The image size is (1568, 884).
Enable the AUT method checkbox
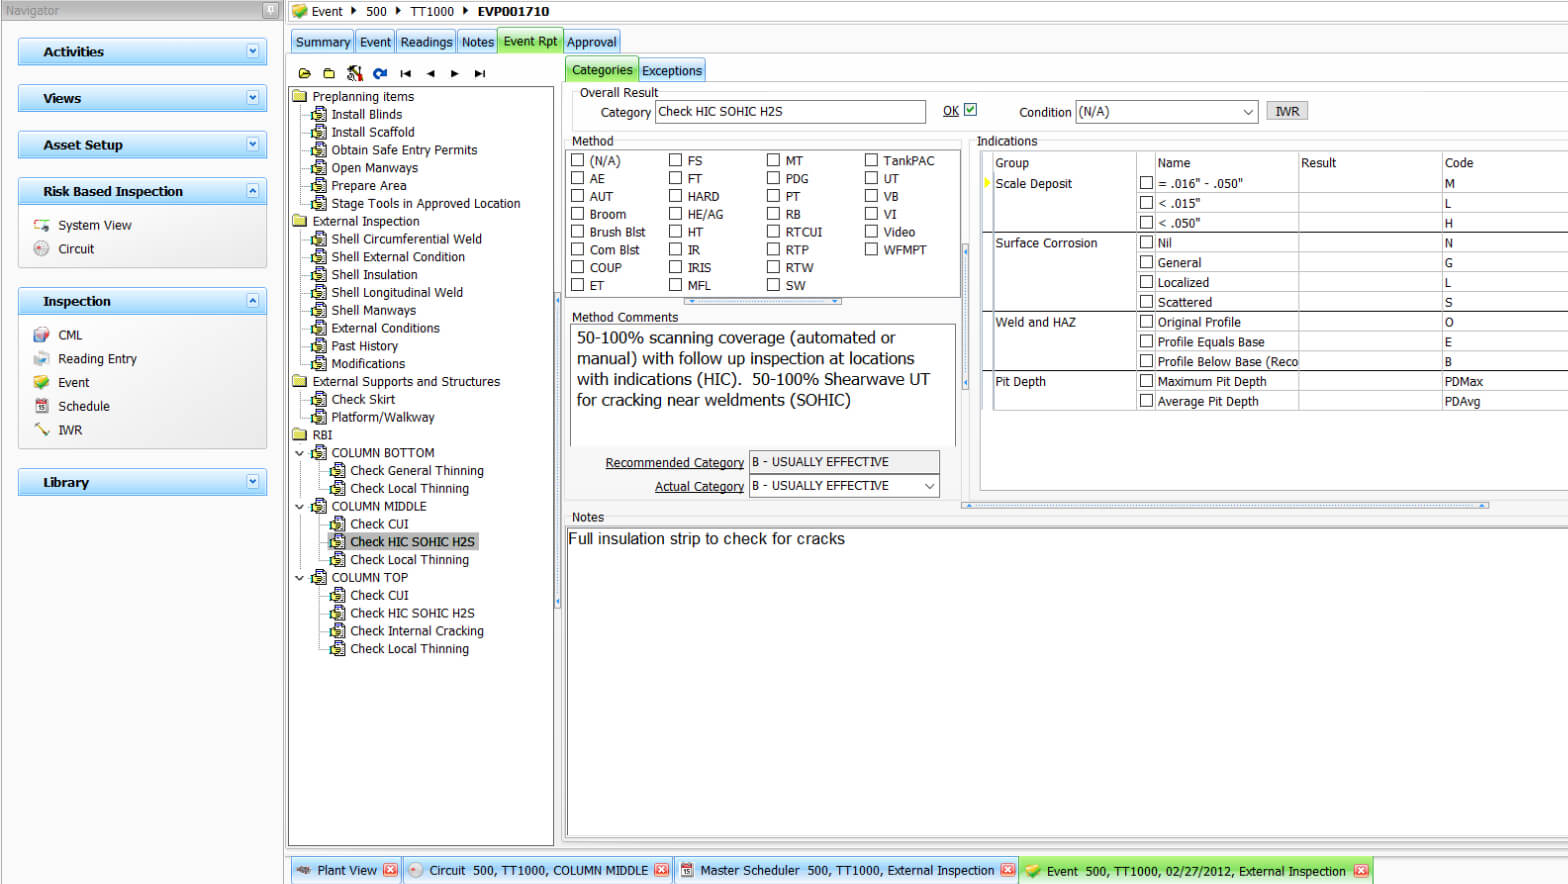[577, 196]
